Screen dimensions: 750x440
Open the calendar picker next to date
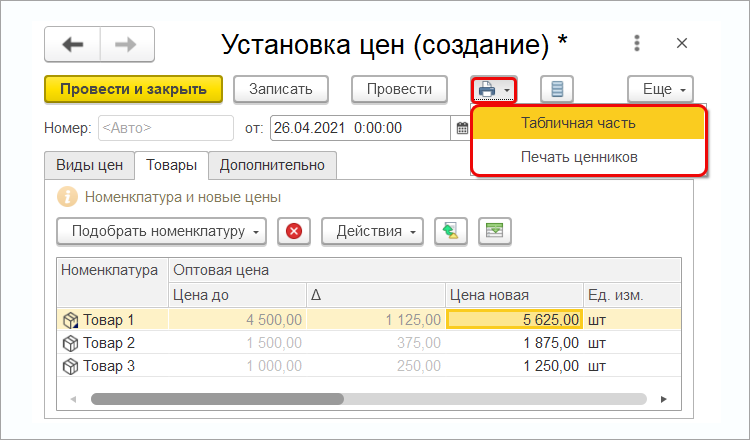462,128
